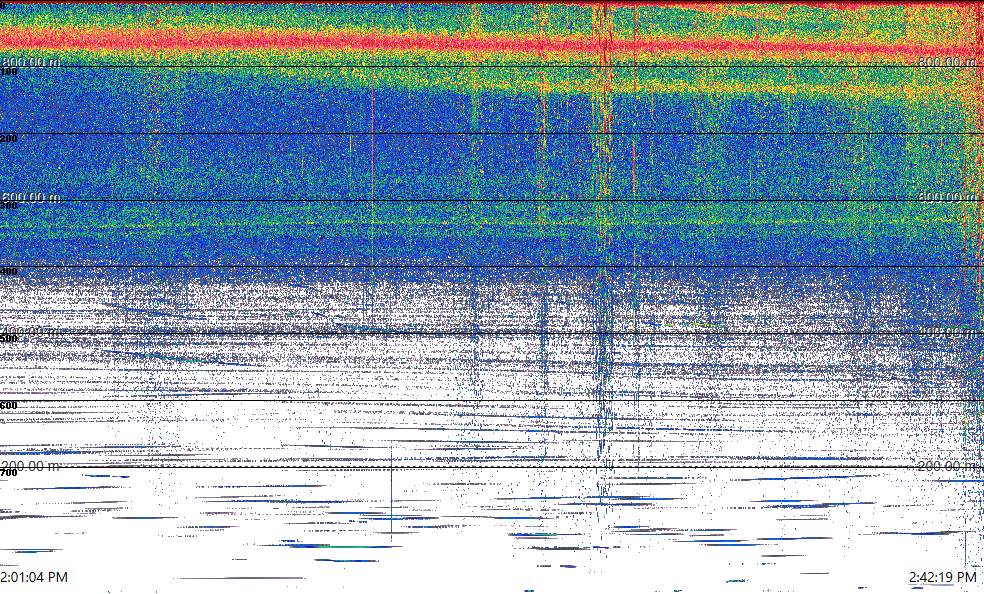Select the 400 depth scale label

tap(9, 272)
